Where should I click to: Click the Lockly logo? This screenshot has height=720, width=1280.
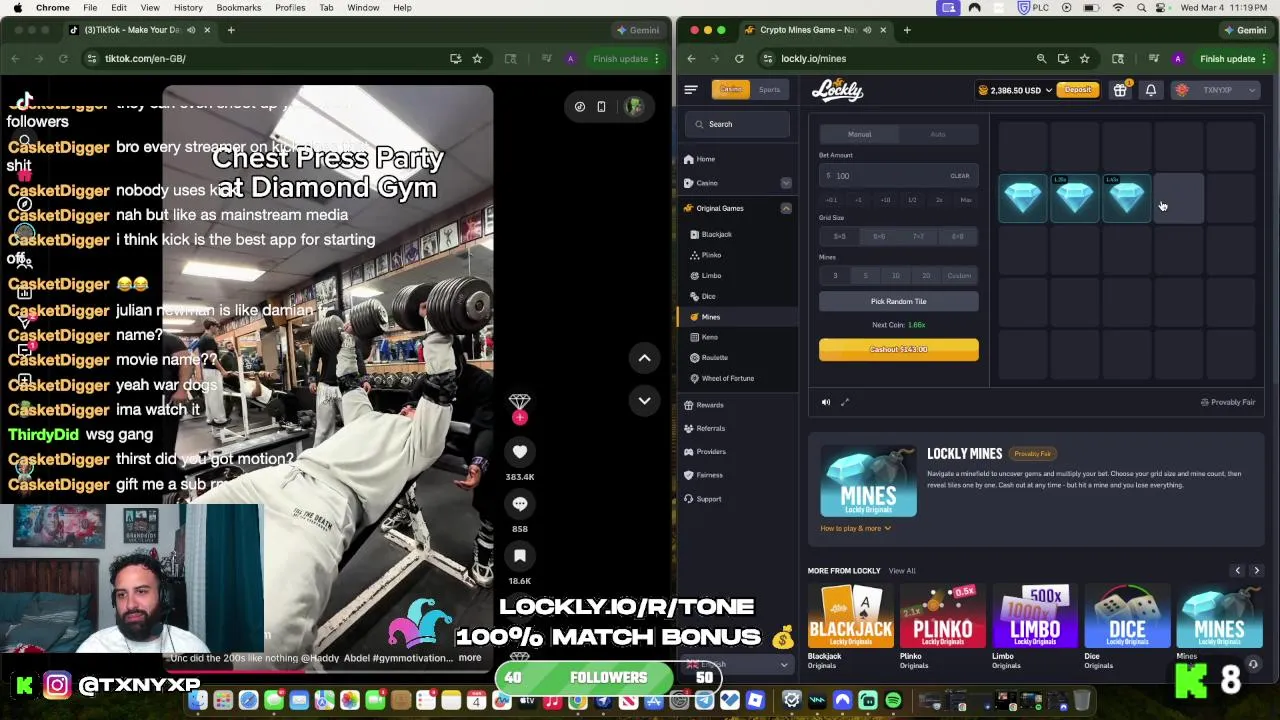[838, 90]
